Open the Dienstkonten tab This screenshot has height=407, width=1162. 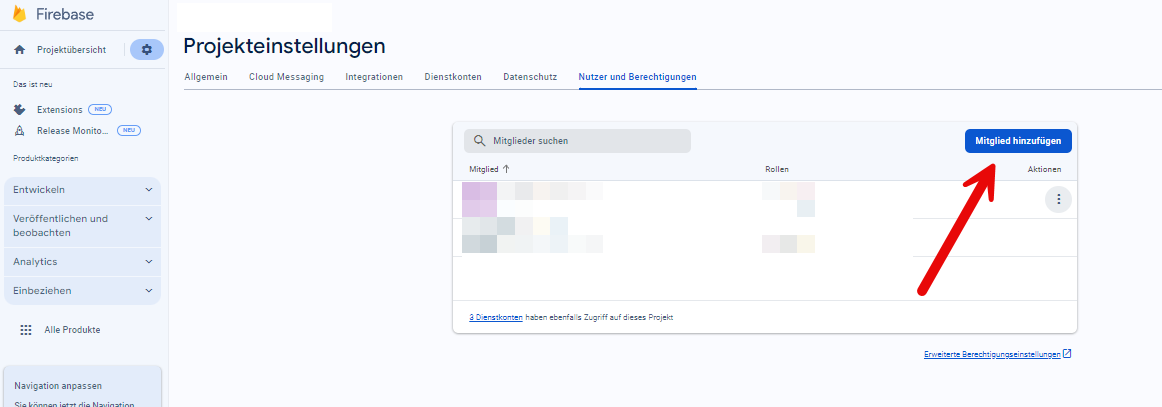453,77
